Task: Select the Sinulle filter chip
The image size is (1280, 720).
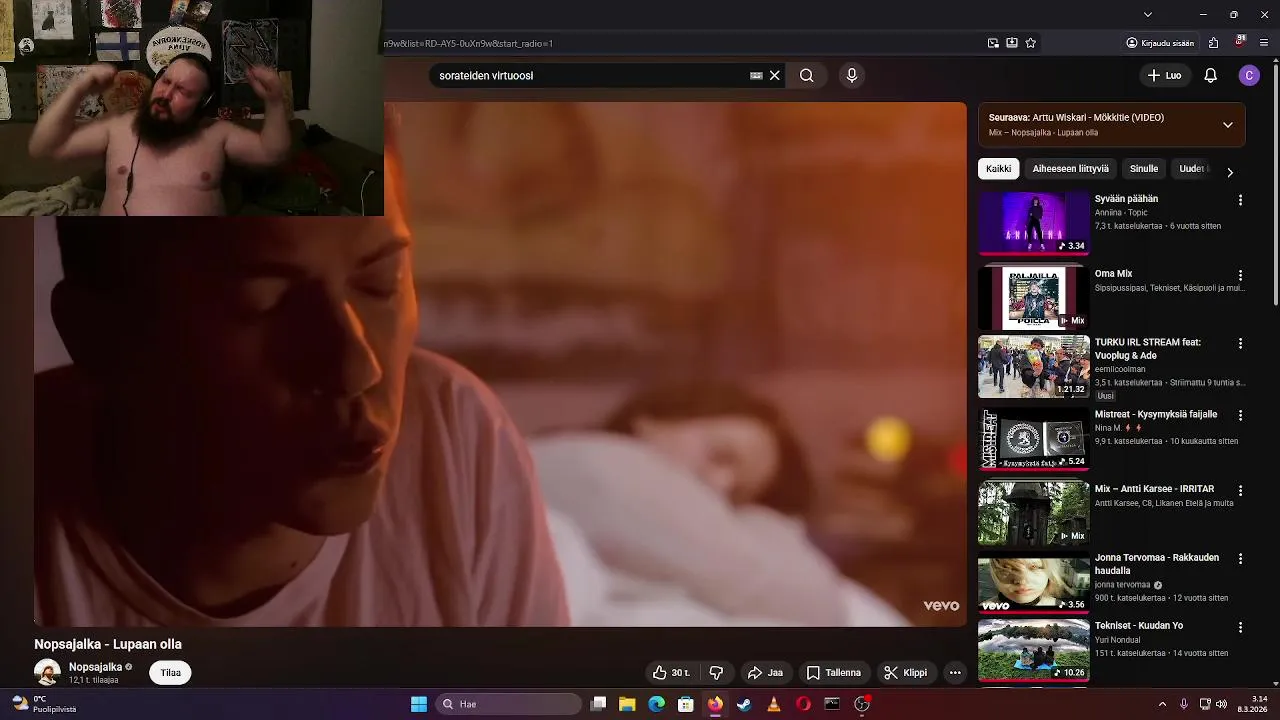Action: pyautogui.click(x=1143, y=169)
